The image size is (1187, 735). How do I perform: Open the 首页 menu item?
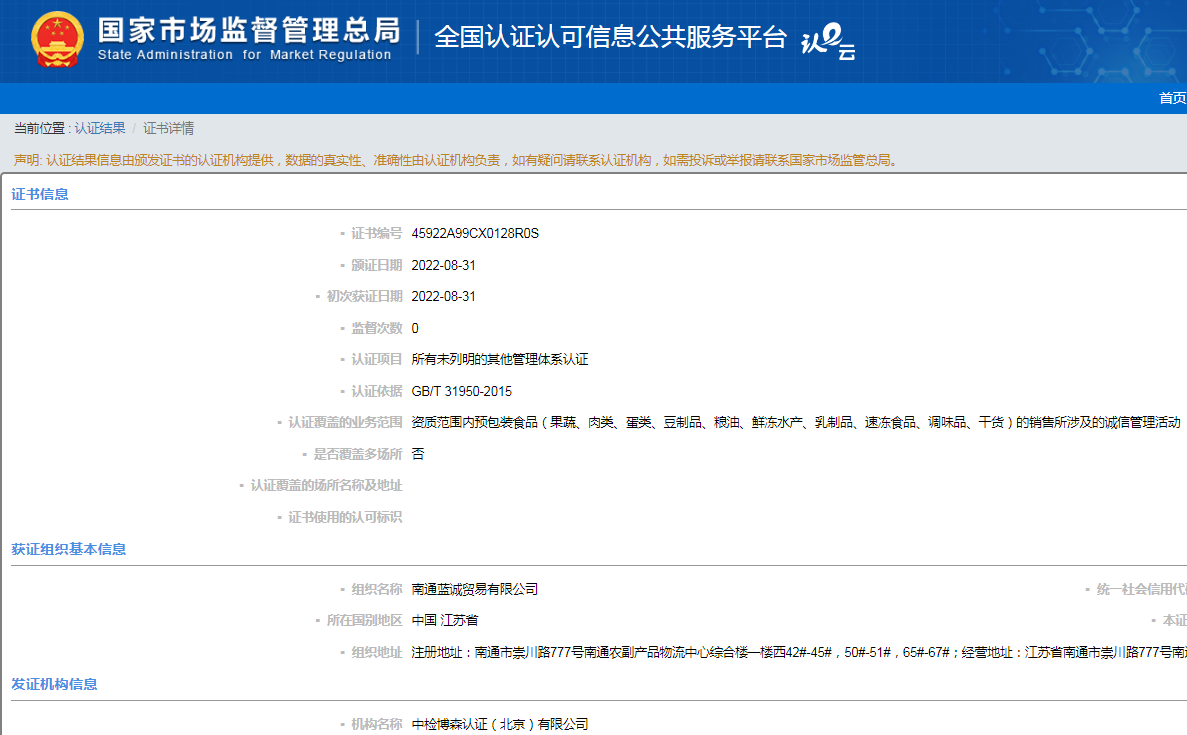coord(1172,98)
